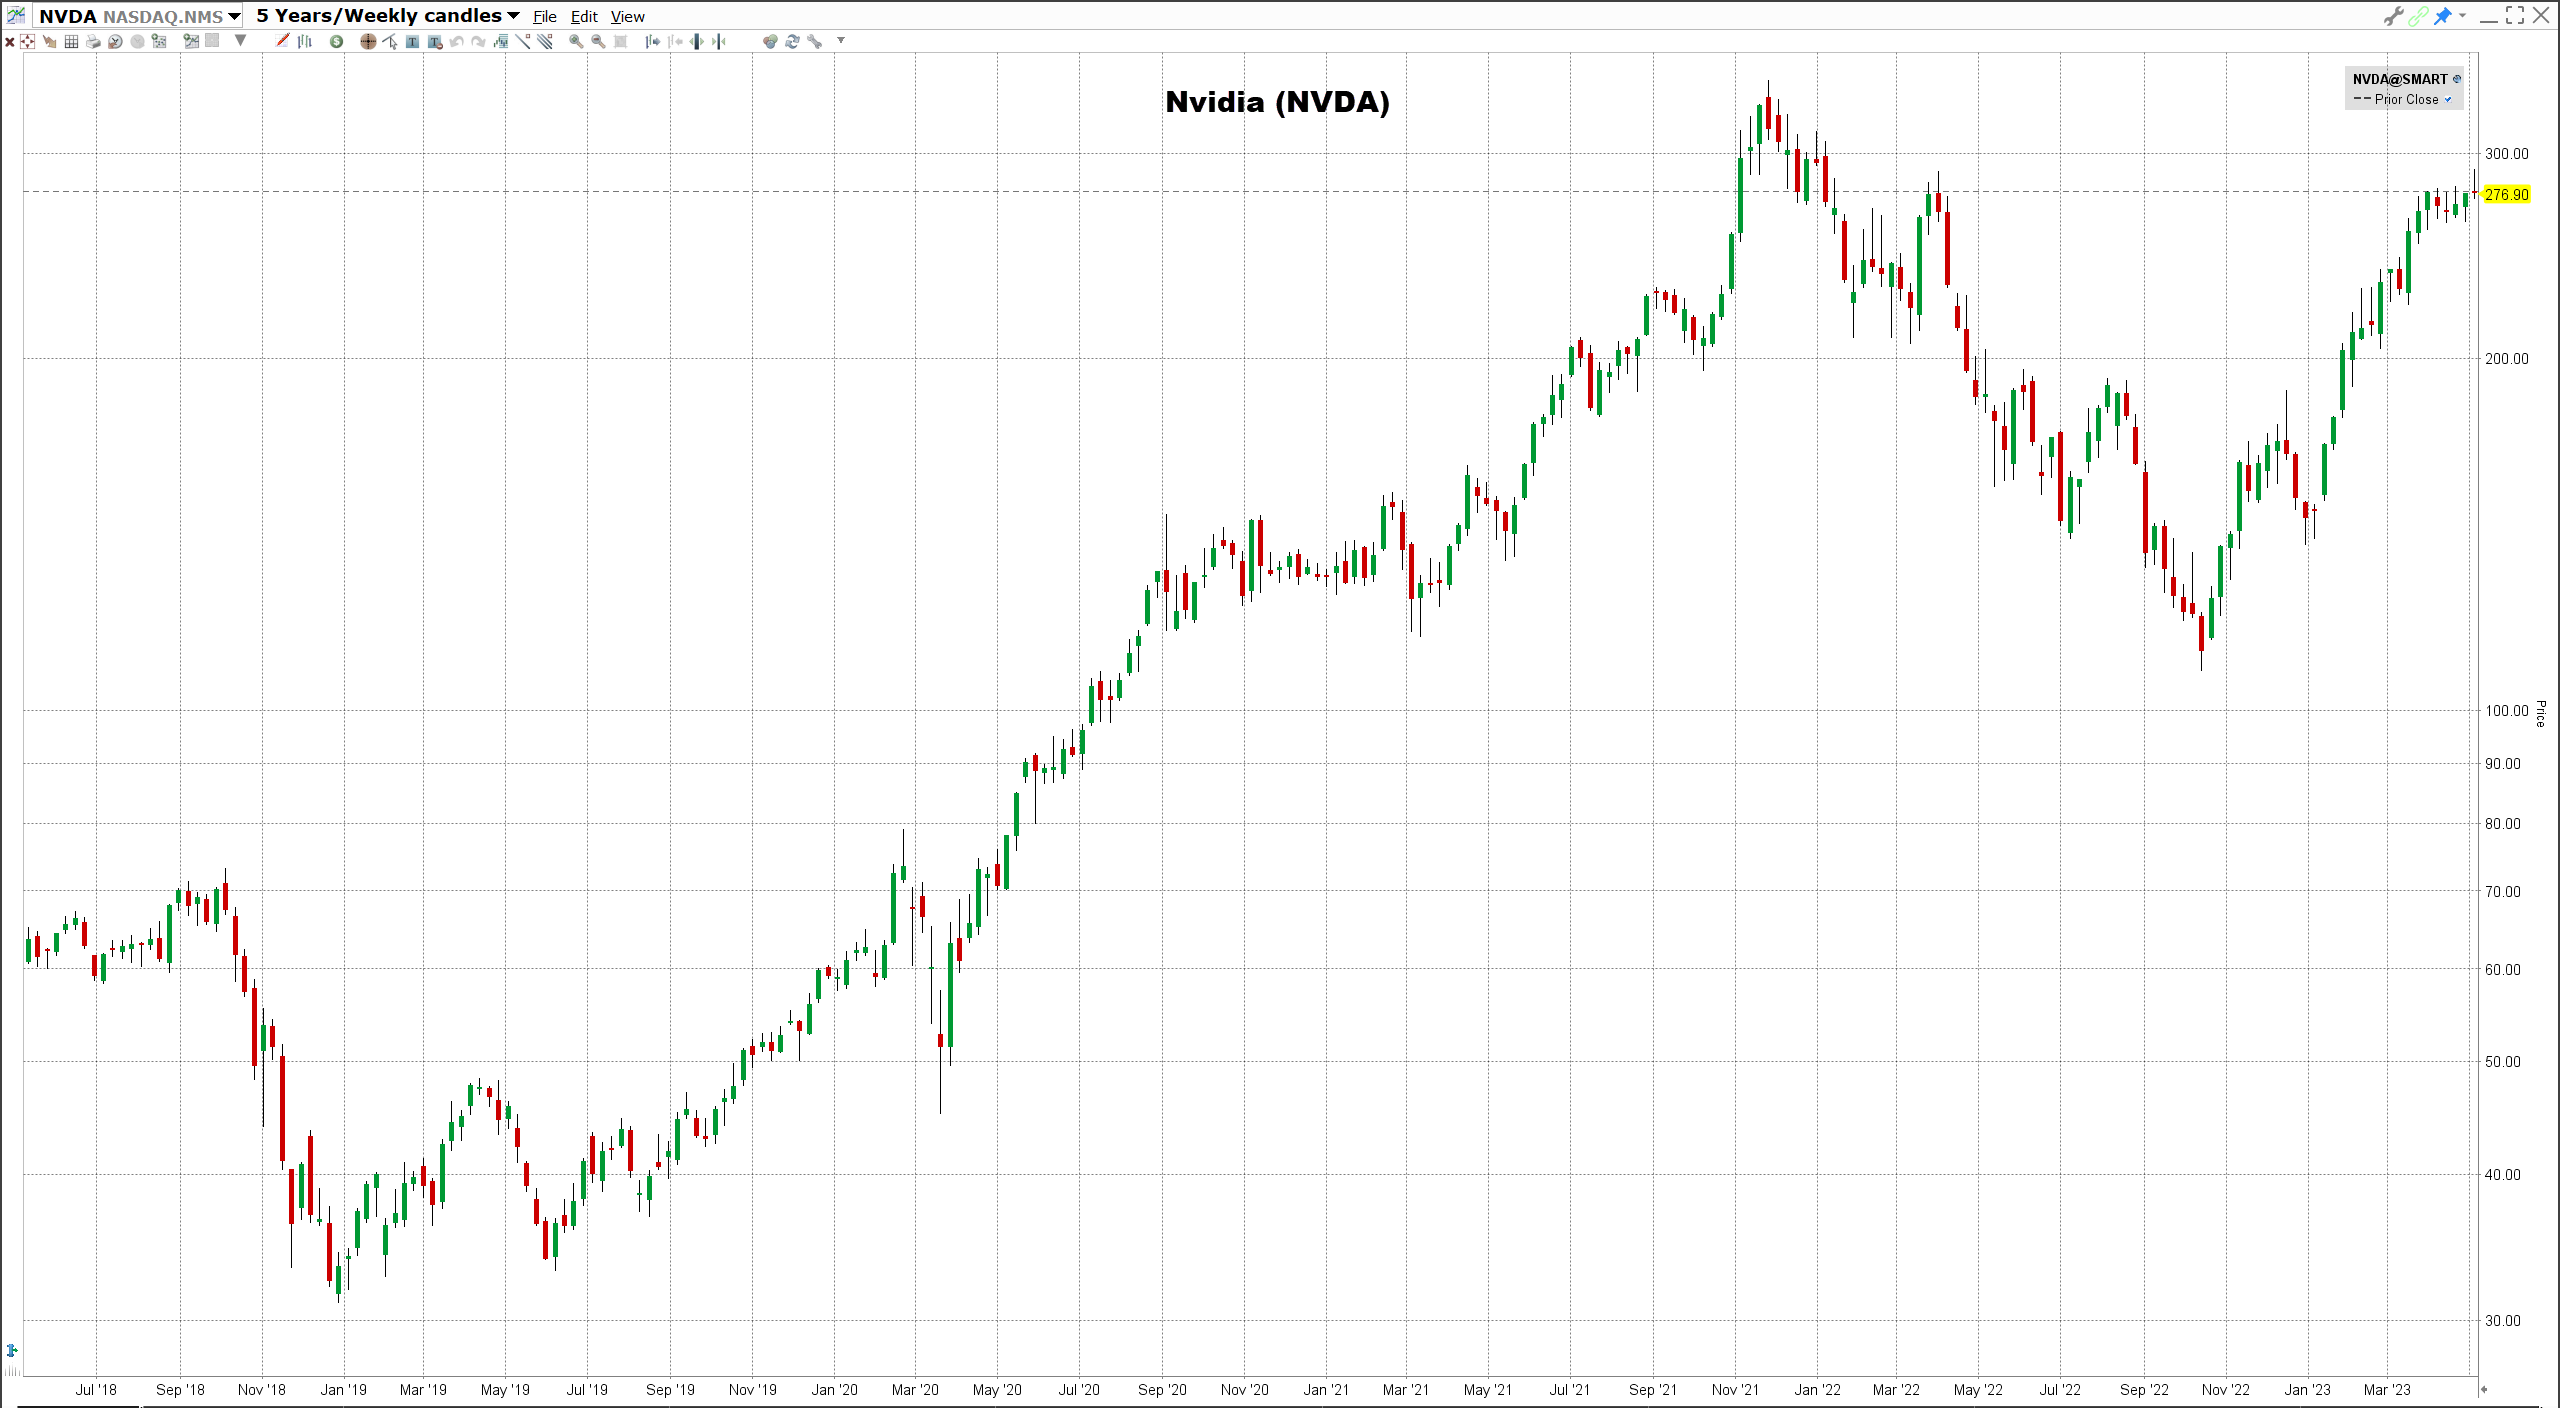Click the shift bars right arrow icon

(x=652, y=42)
